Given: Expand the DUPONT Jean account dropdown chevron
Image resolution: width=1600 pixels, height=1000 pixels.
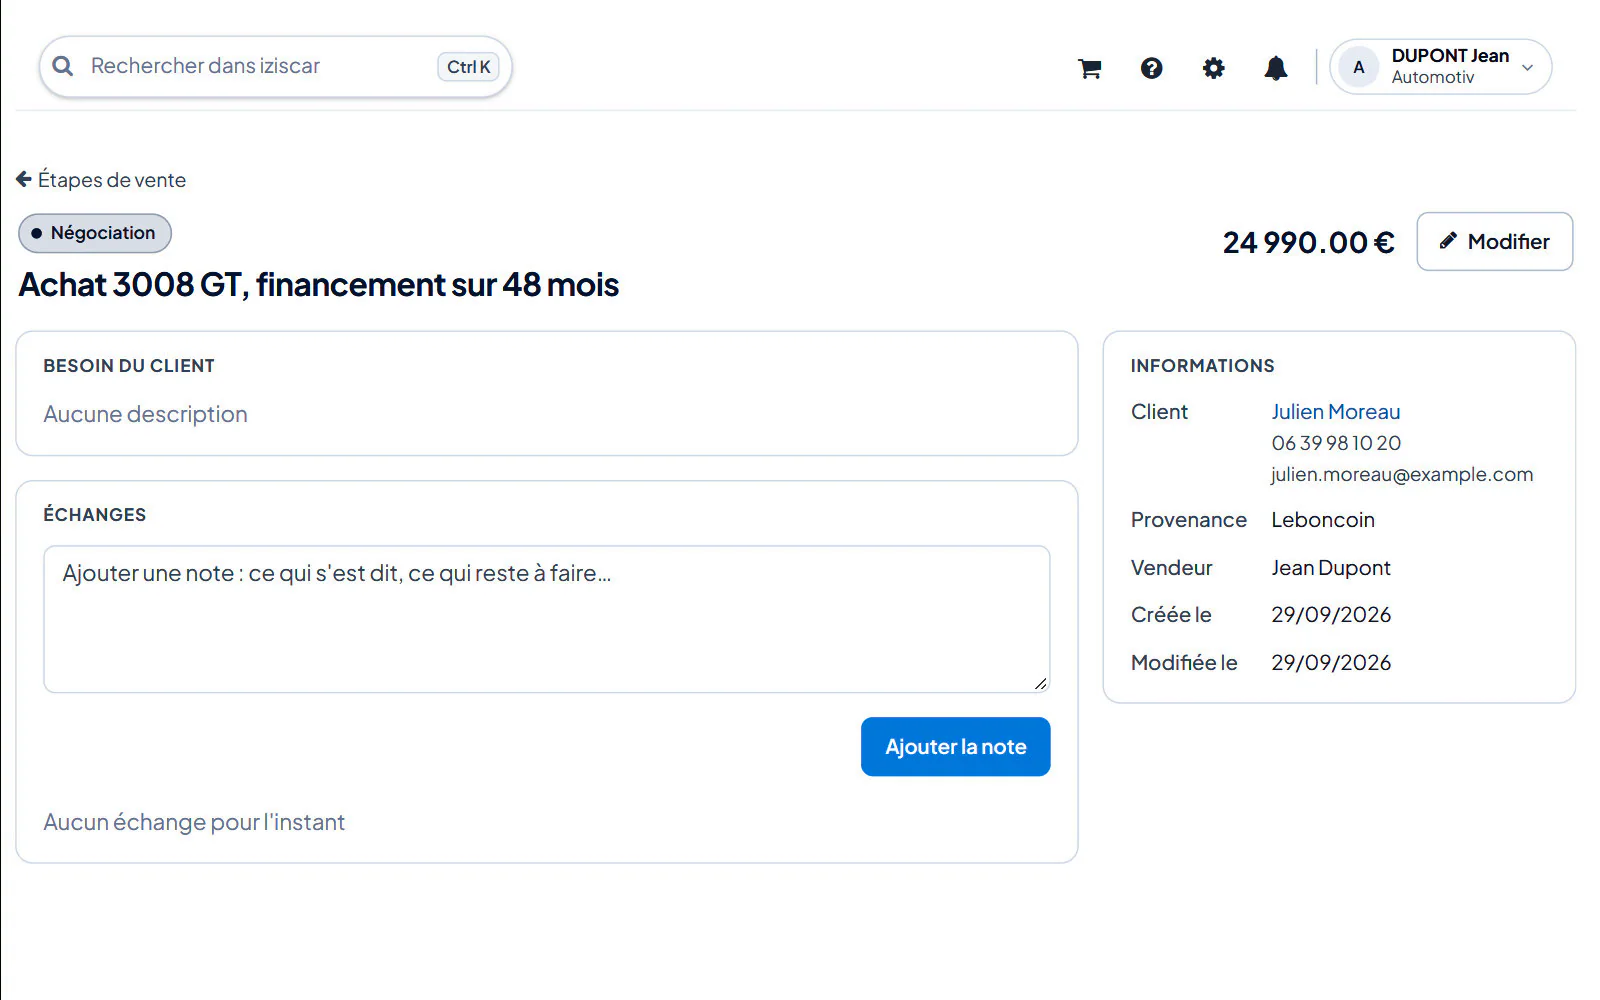Looking at the screenshot, I should click(x=1527, y=68).
